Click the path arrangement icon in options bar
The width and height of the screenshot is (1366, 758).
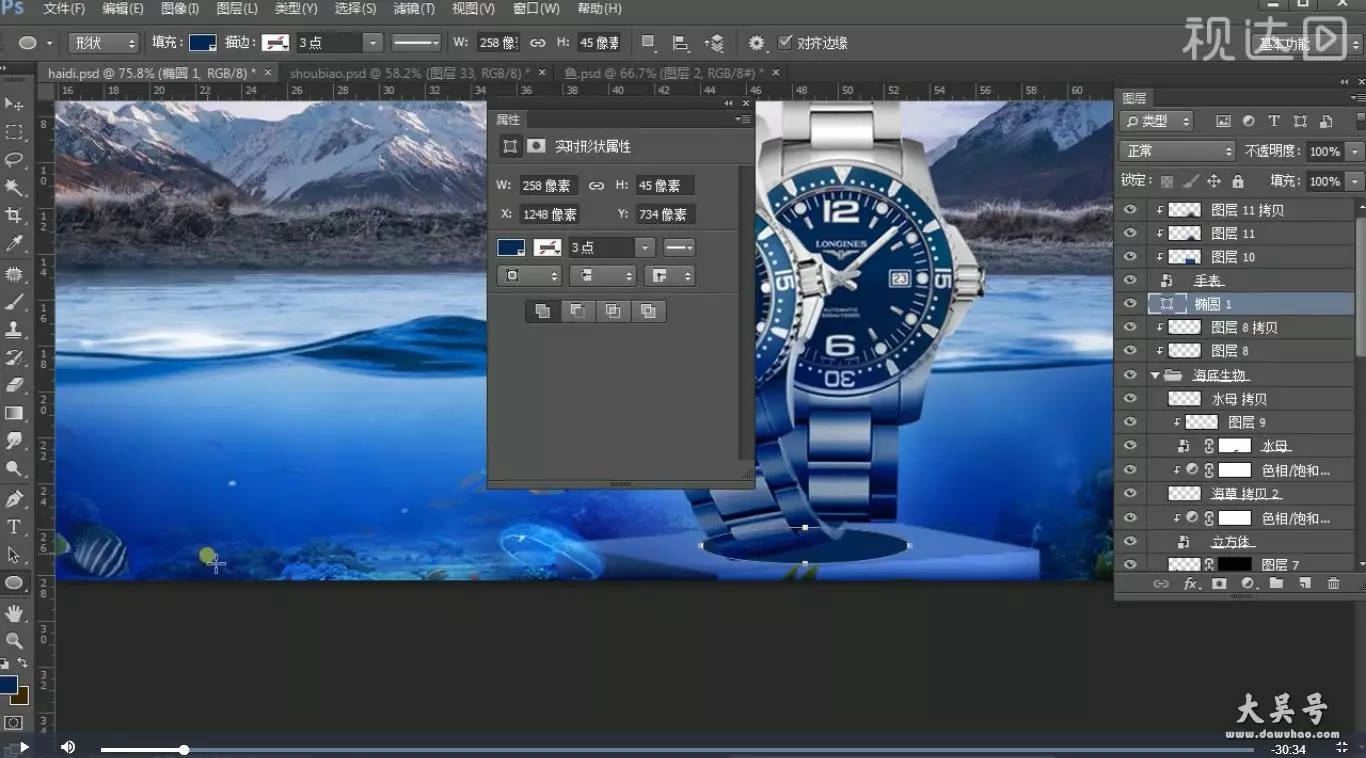[x=714, y=43]
